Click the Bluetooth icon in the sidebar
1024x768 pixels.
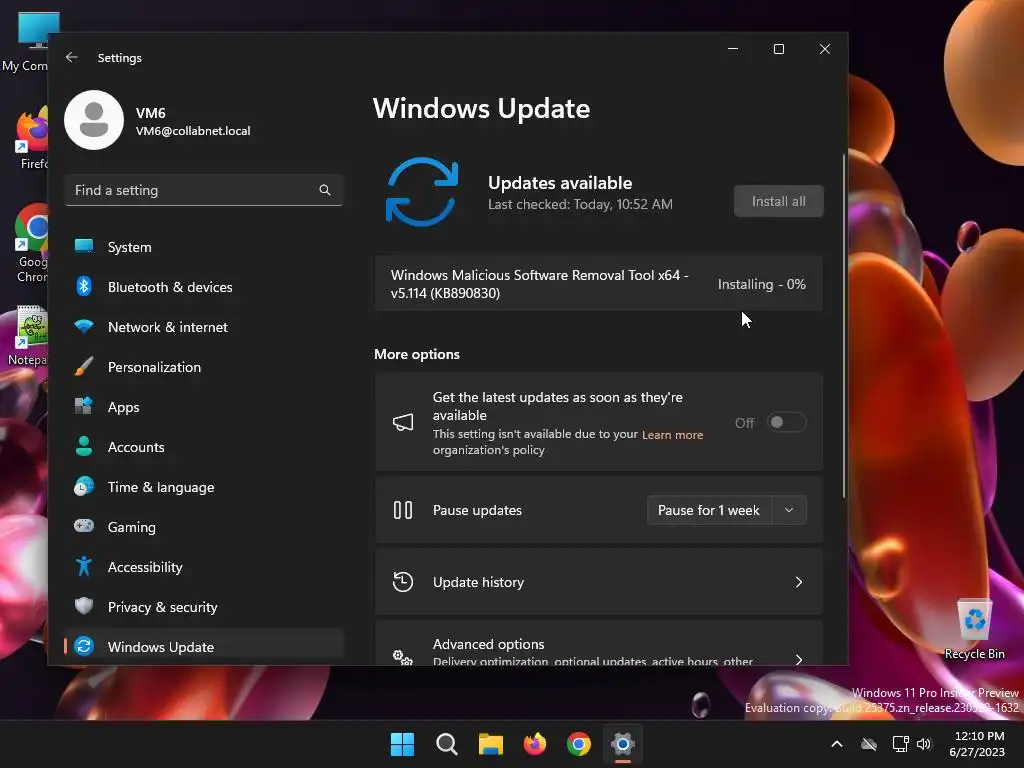click(x=84, y=287)
